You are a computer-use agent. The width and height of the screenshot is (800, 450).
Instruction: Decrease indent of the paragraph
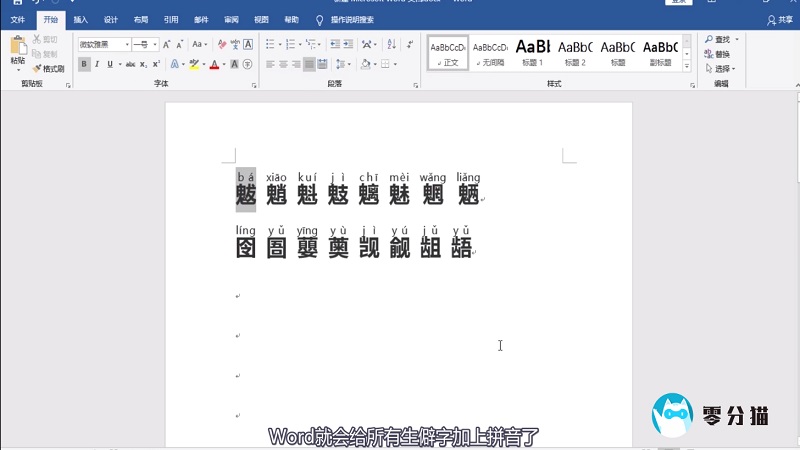pos(335,44)
